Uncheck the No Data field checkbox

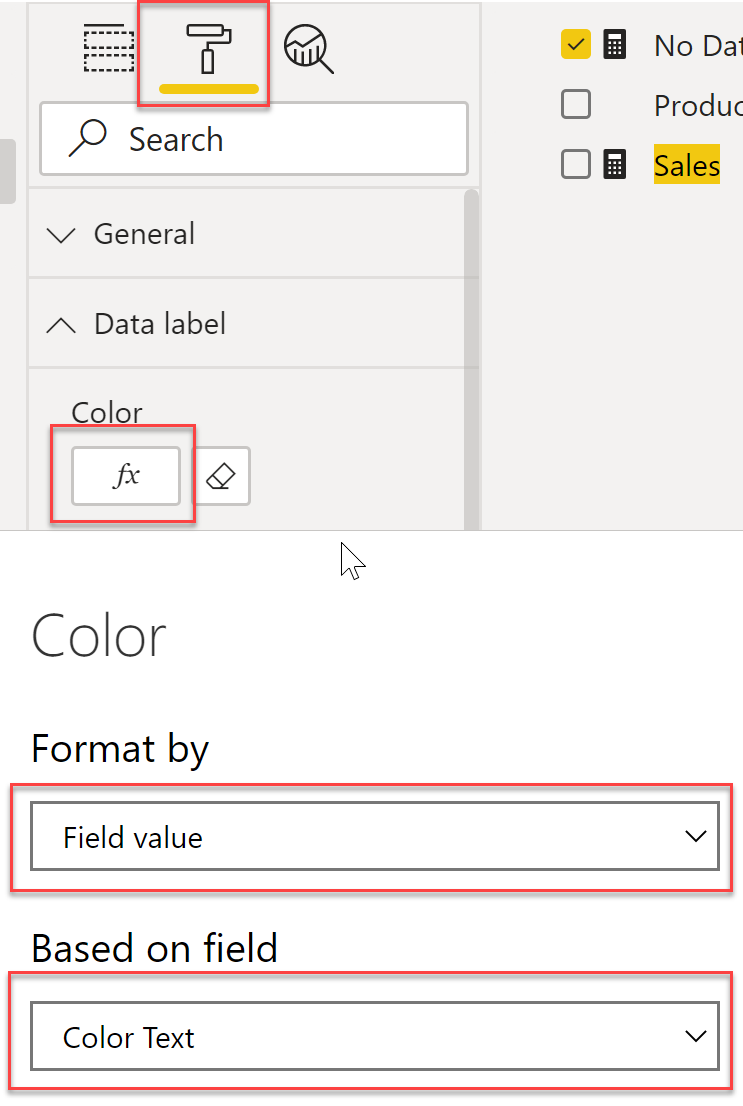pyautogui.click(x=576, y=44)
